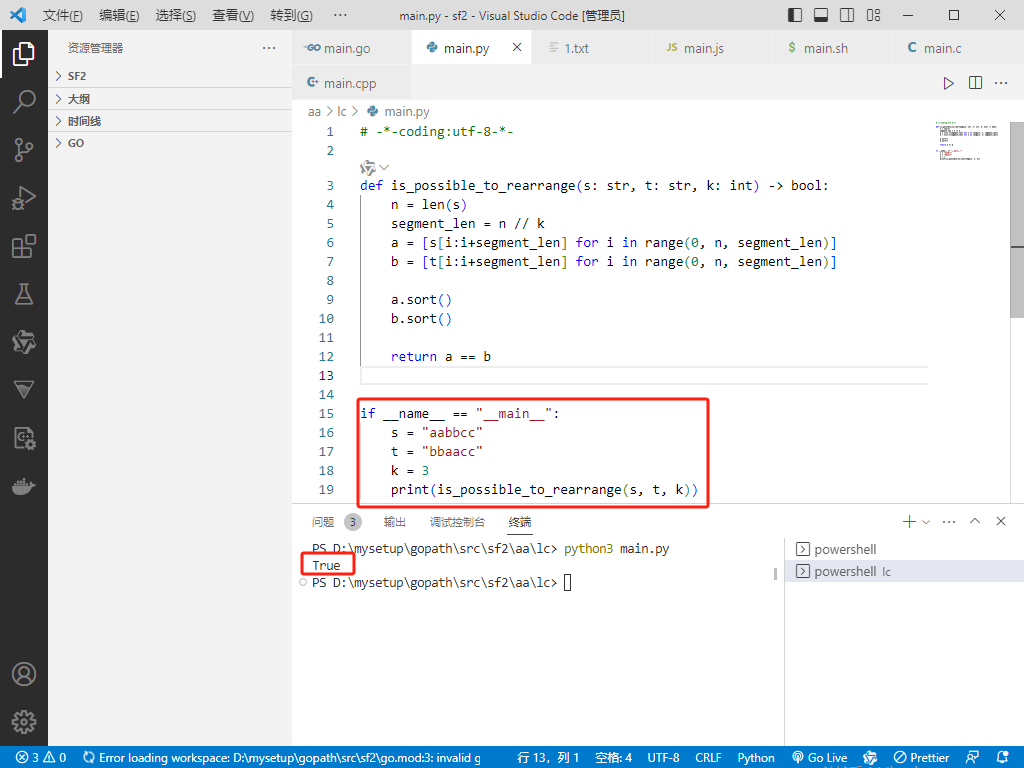Open editor More Actions ellipsis
This screenshot has width=1024, height=768.
[x=1001, y=83]
